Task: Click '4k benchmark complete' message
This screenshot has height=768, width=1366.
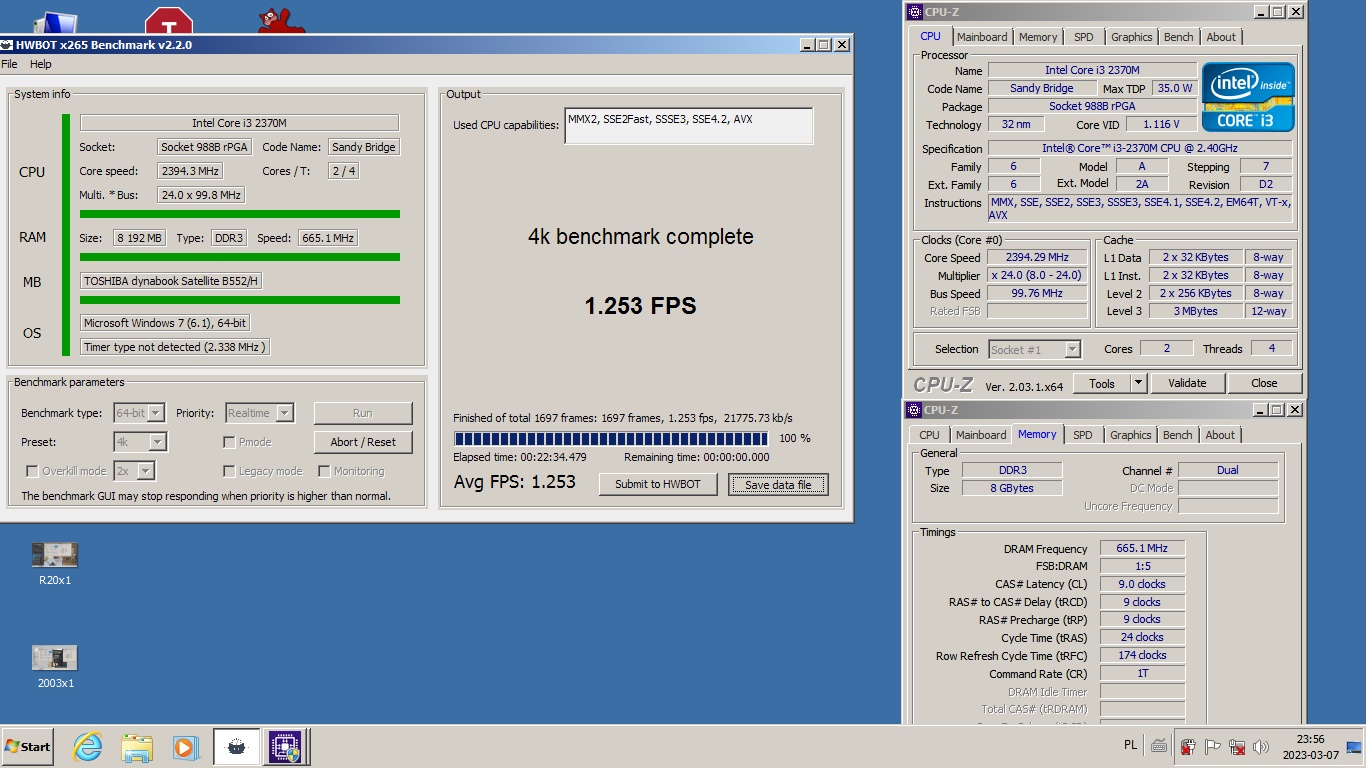Action: (641, 237)
